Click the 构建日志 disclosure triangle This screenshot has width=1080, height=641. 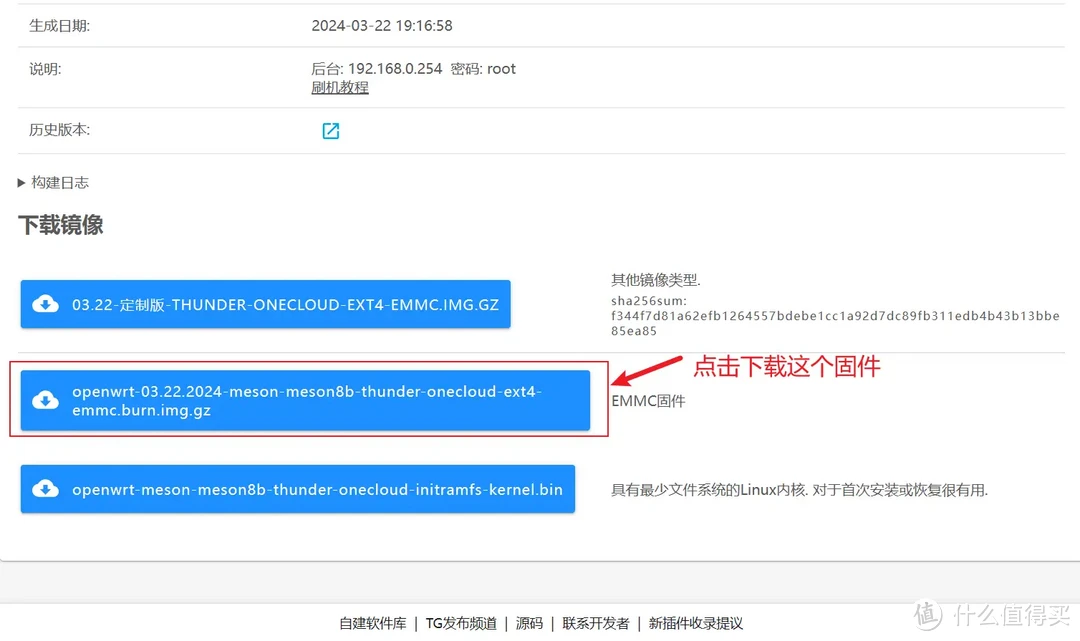tap(21, 182)
